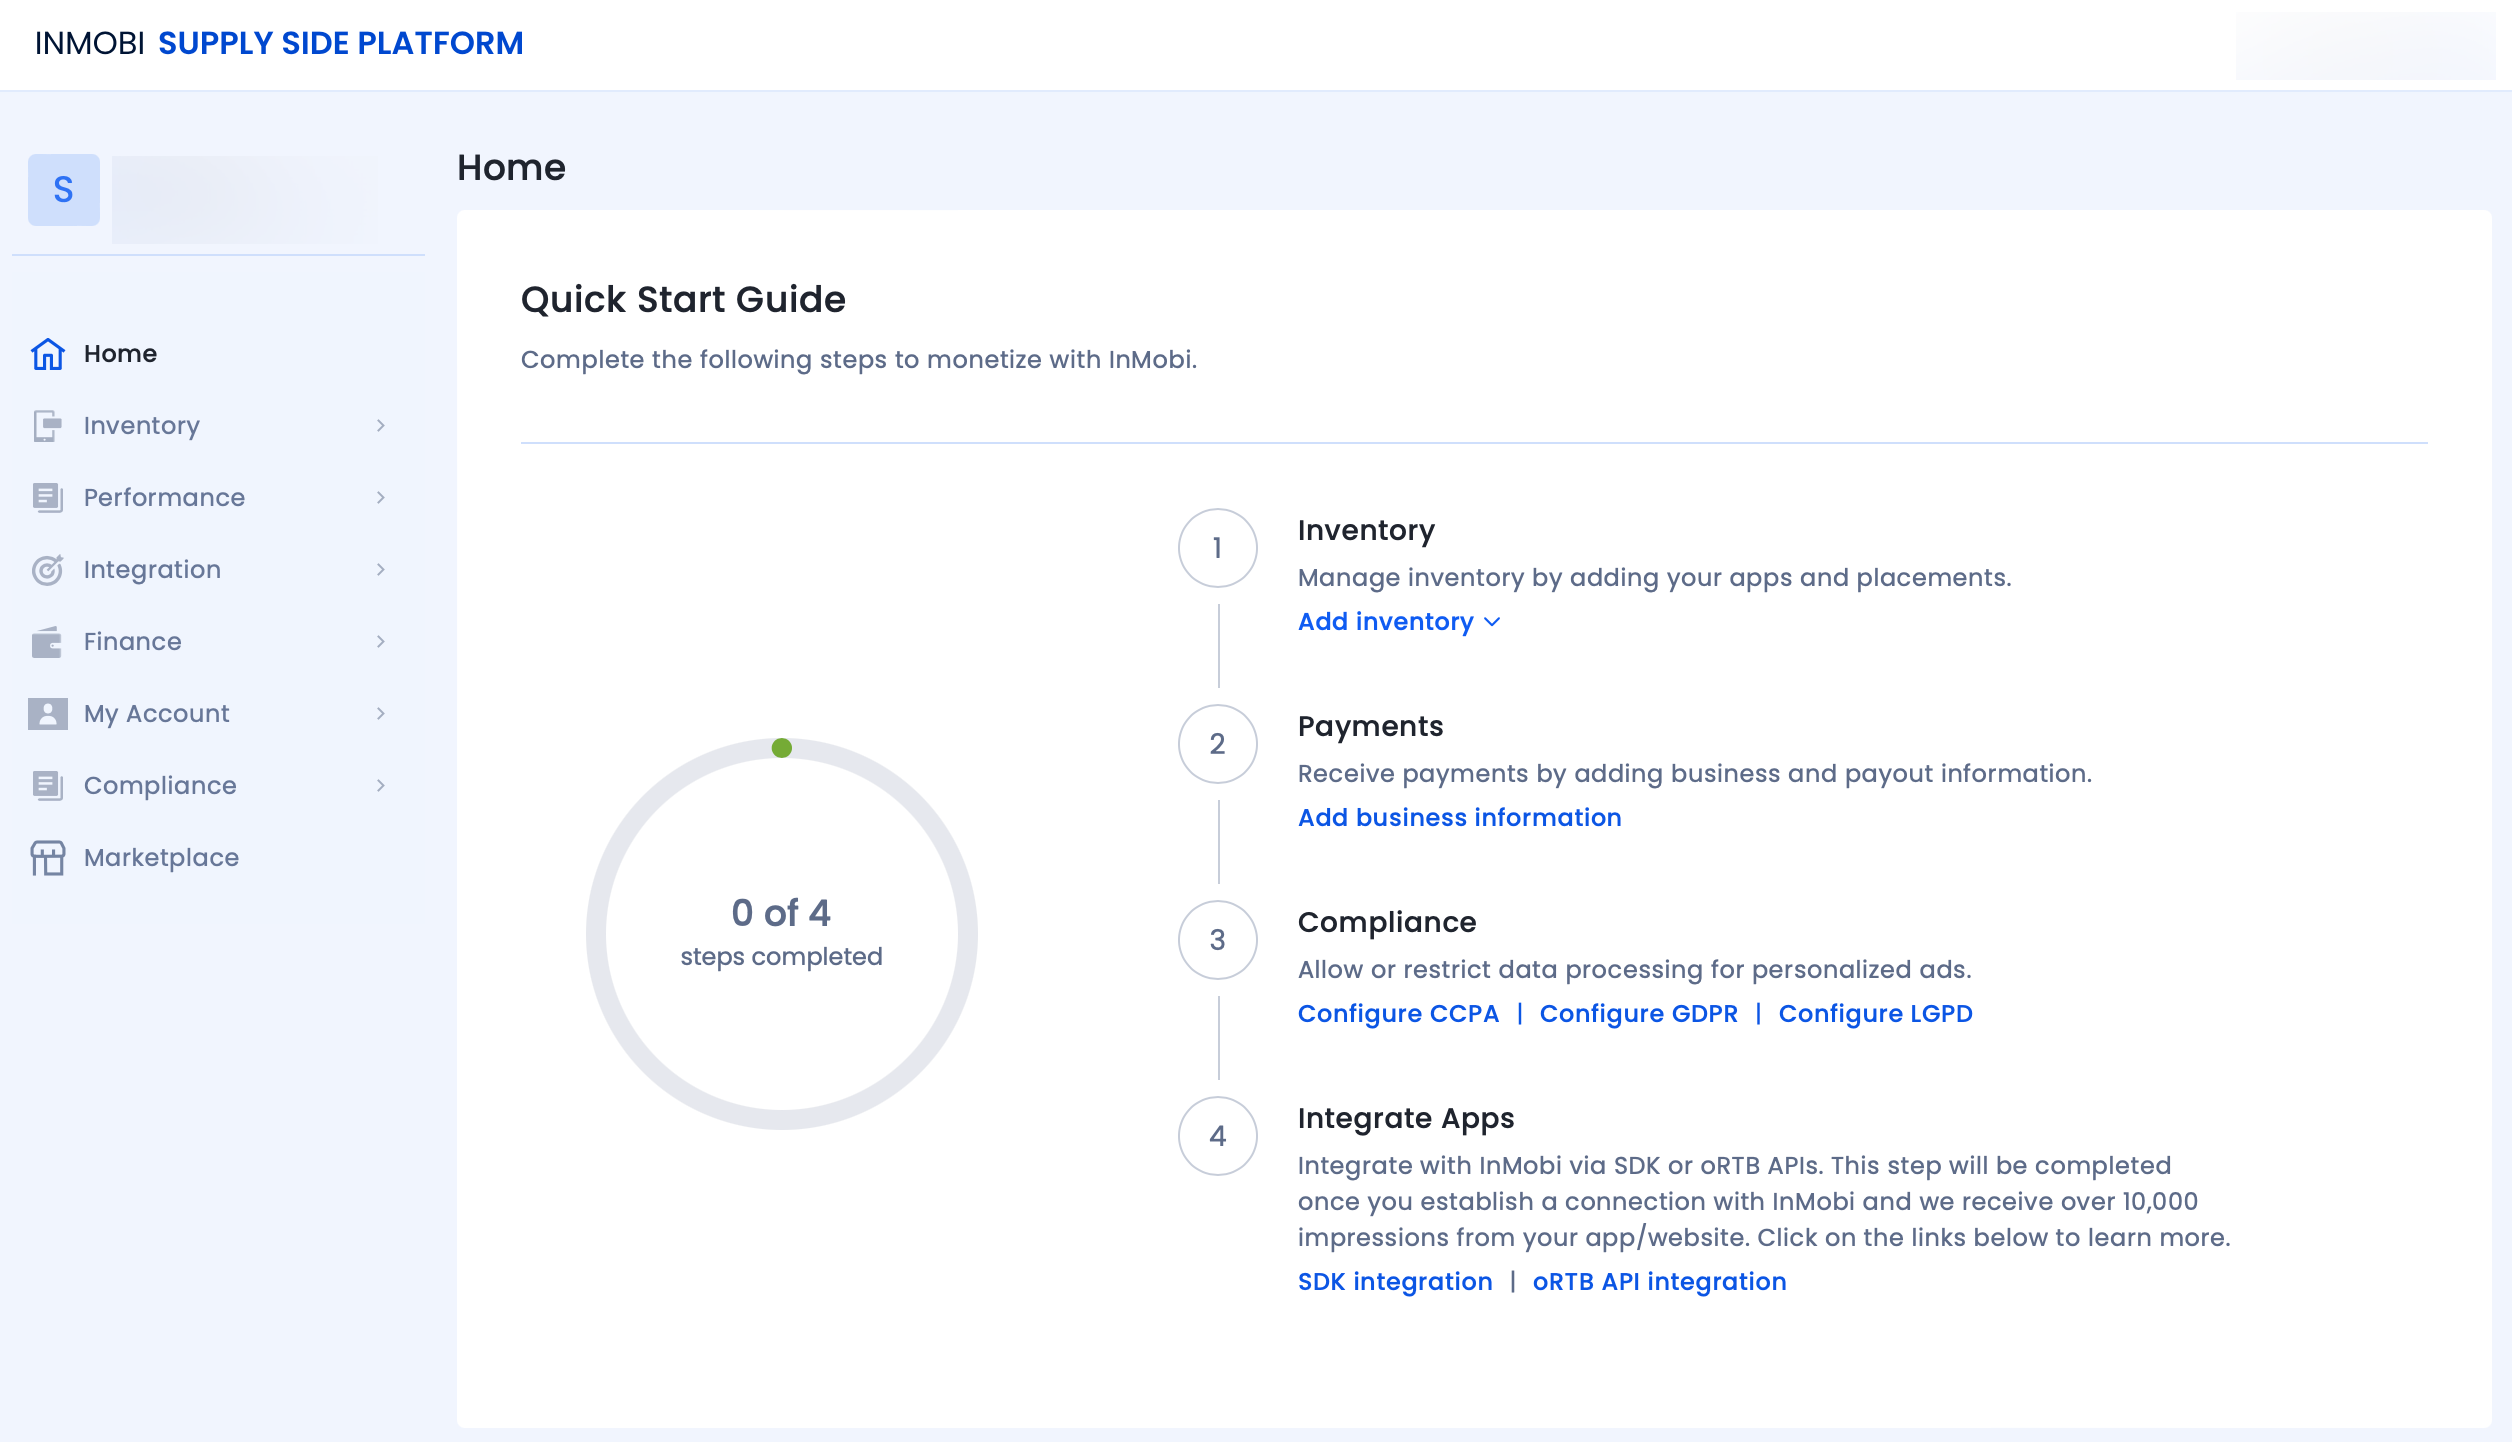Expand the Performance menu chevron
Screen dimensions: 2512x1442
tap(381, 498)
